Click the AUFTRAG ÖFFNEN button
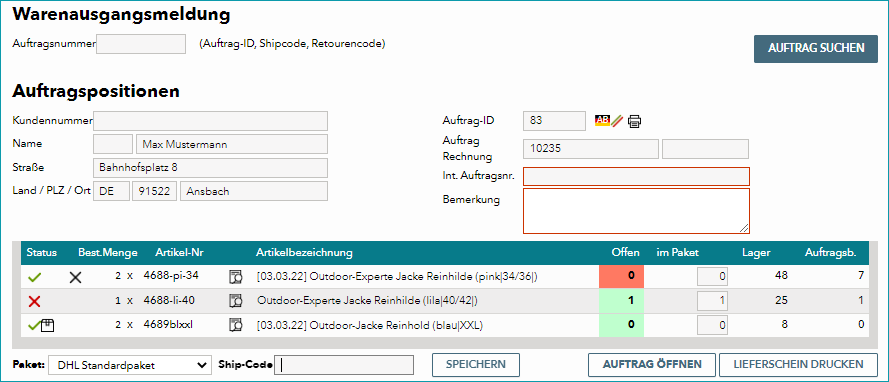 click(x=652, y=364)
